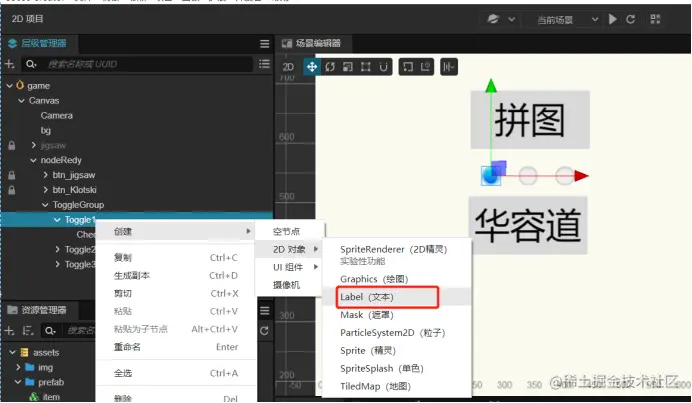Click the hierarchy search type icon
This screenshot has height=403, width=692.
[30, 64]
